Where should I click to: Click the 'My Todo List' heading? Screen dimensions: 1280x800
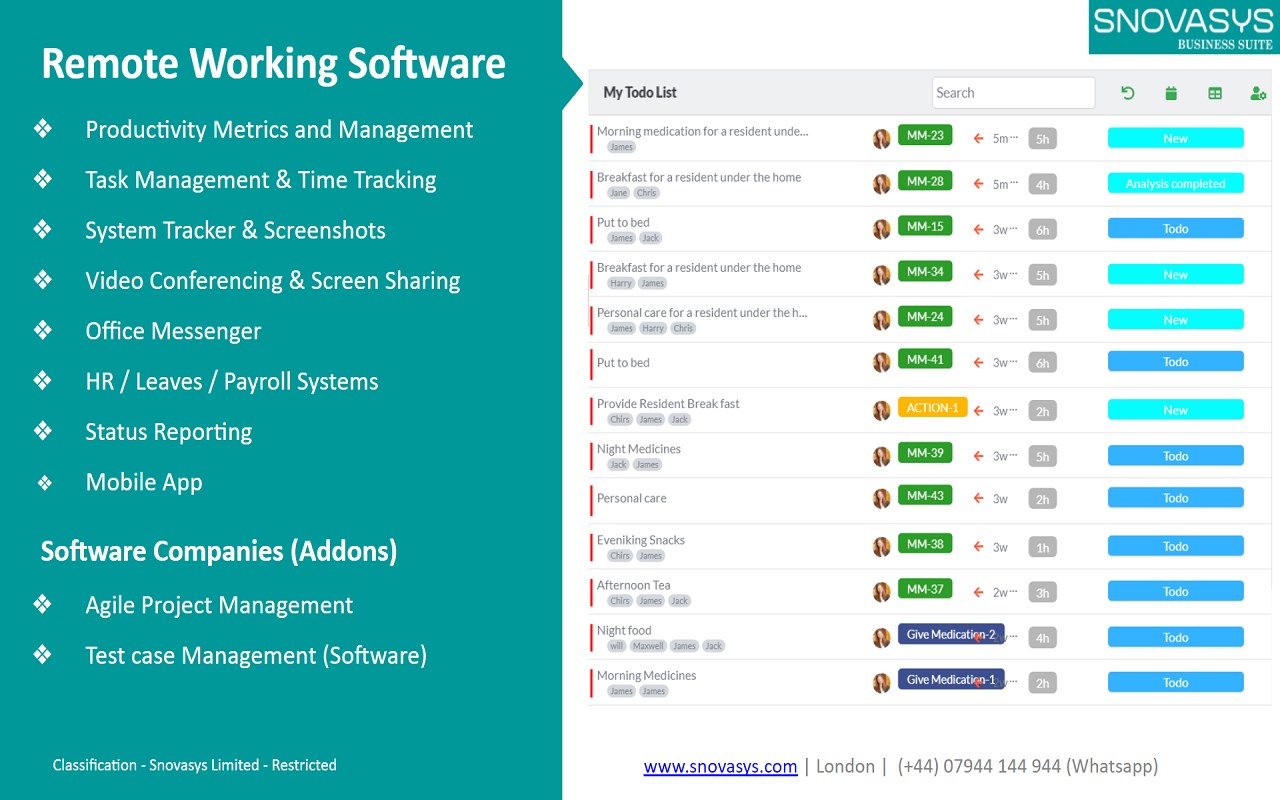tap(640, 92)
